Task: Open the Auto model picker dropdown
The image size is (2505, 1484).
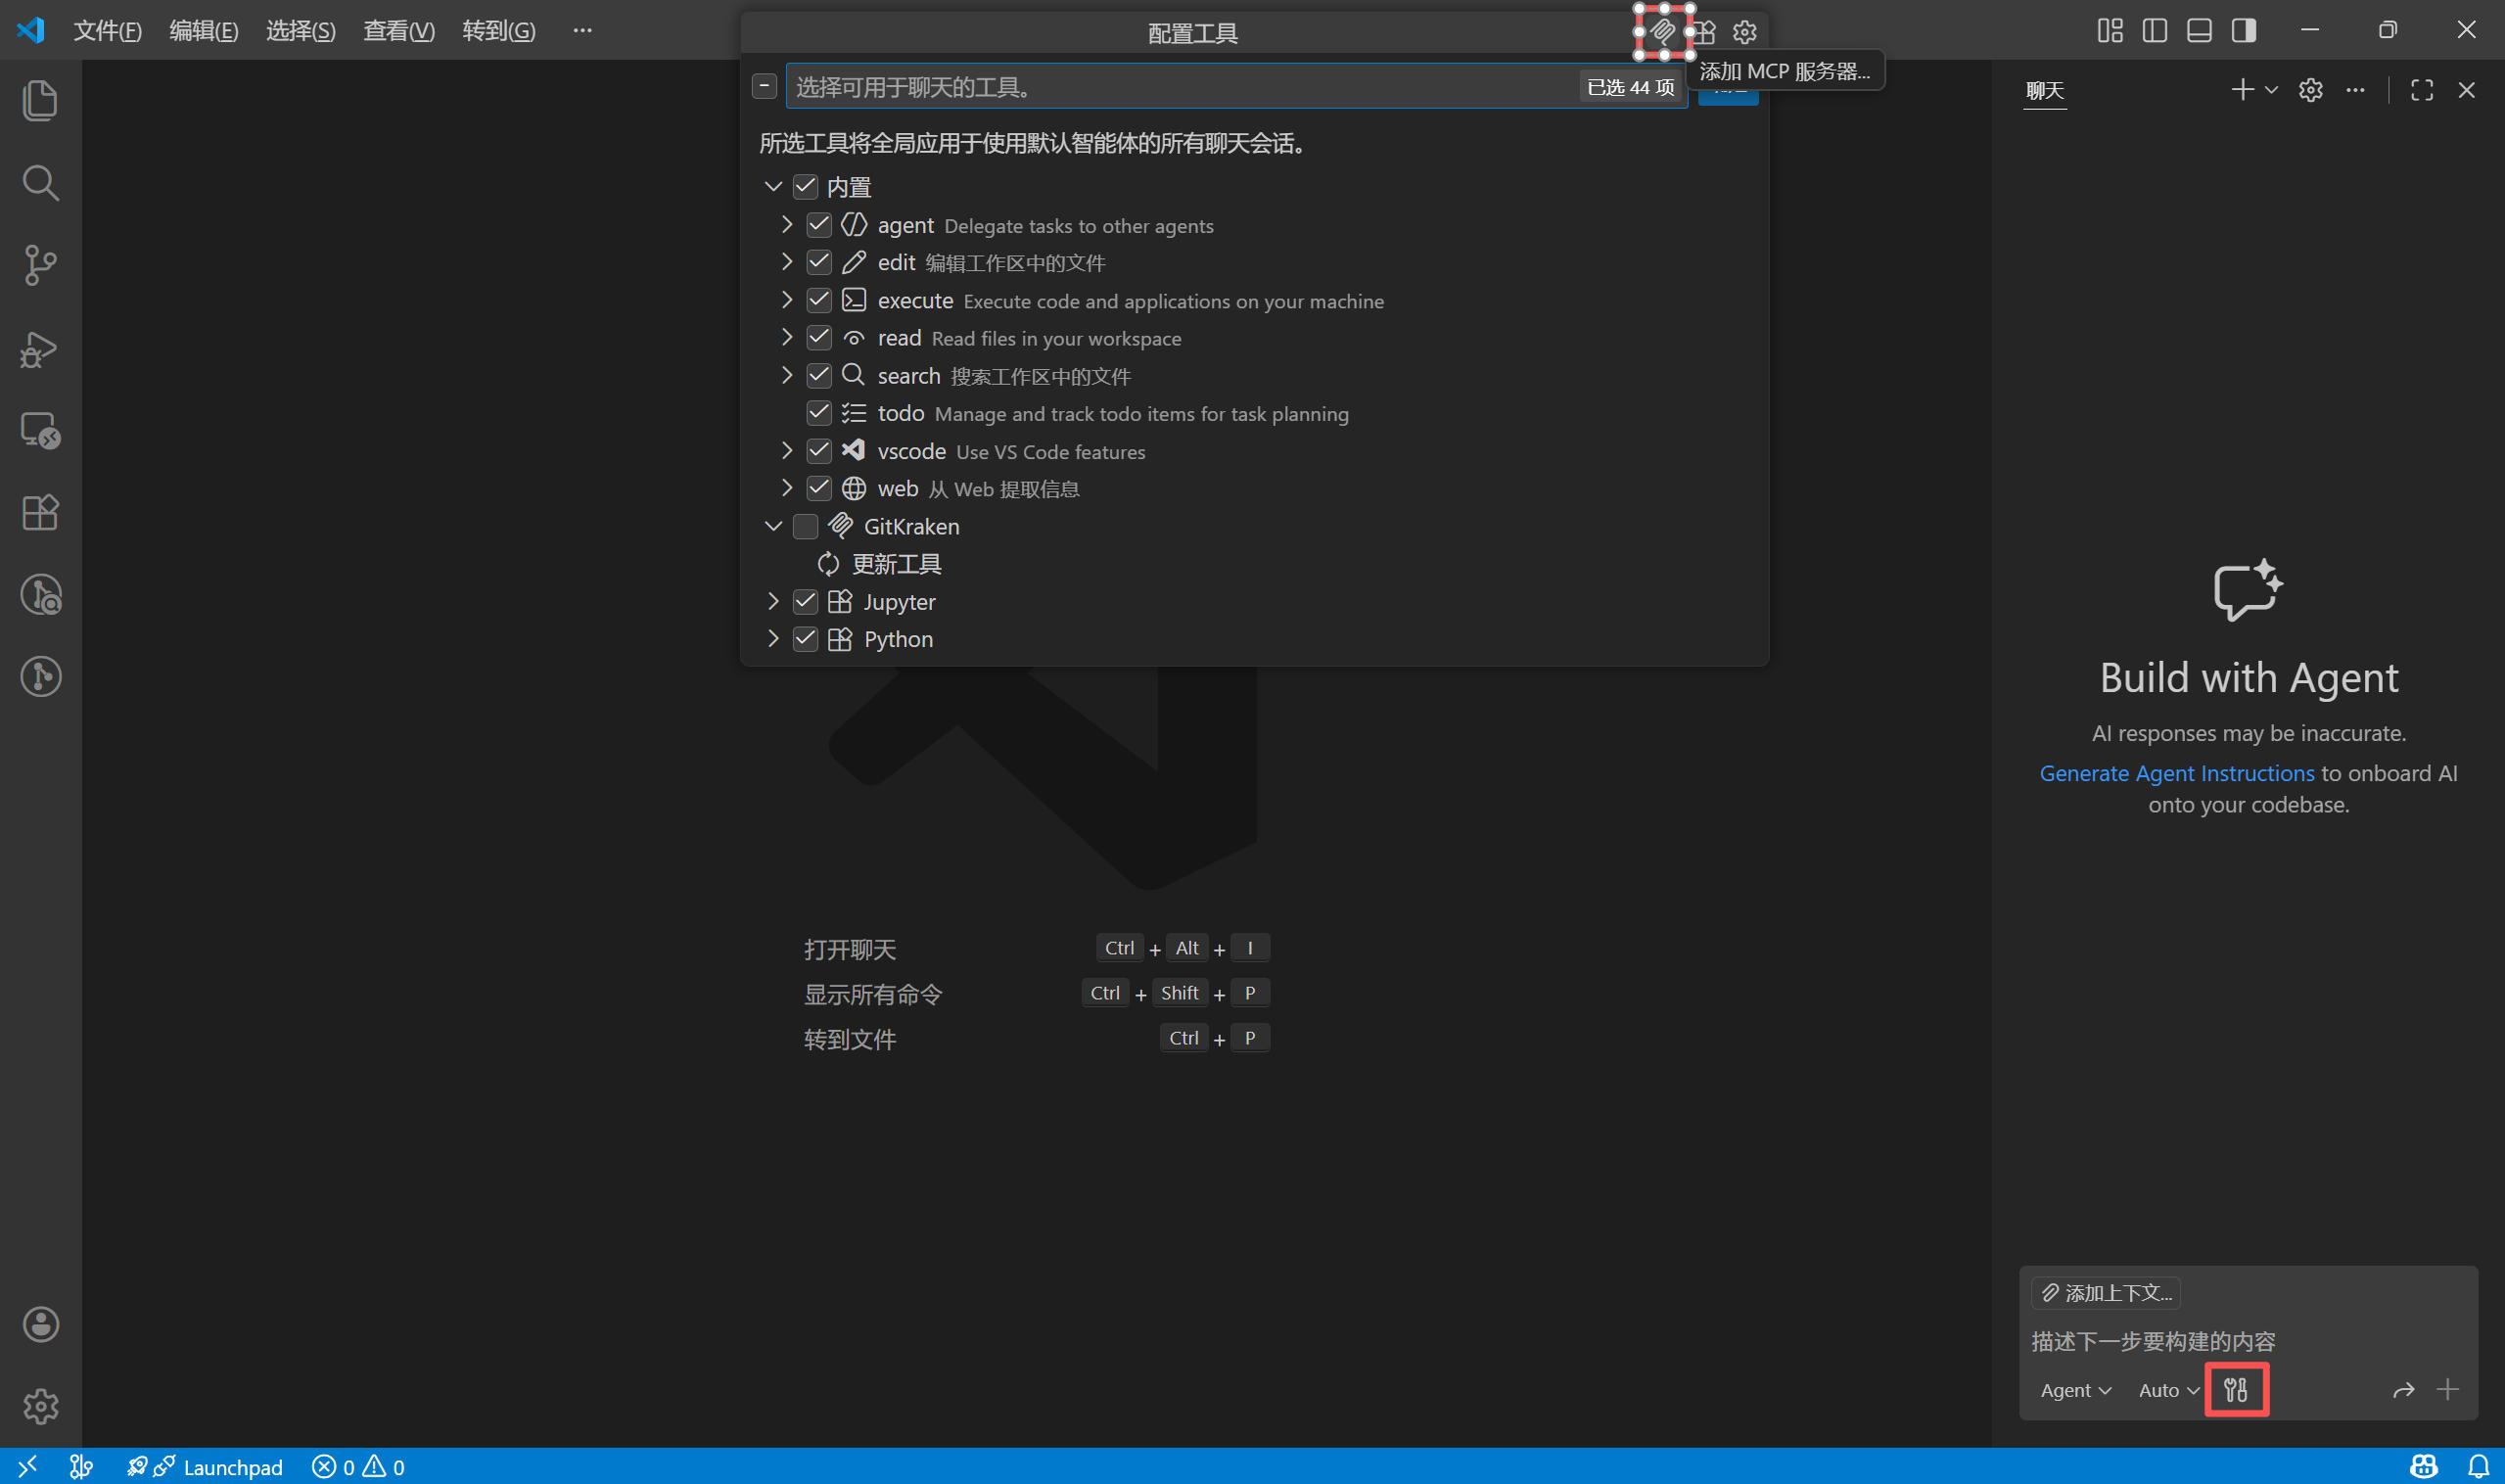Action: click(x=2167, y=1390)
